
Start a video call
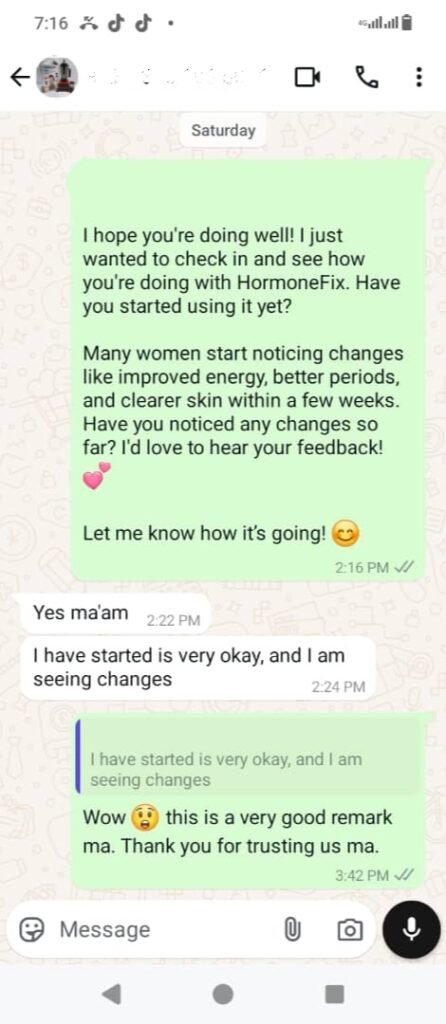coord(308,78)
